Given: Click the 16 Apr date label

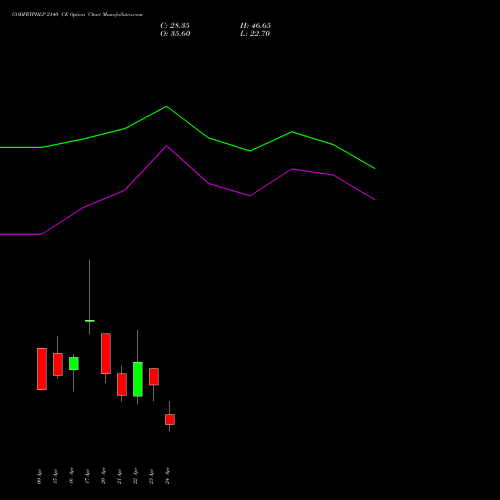Looking at the screenshot, I should (71, 477).
